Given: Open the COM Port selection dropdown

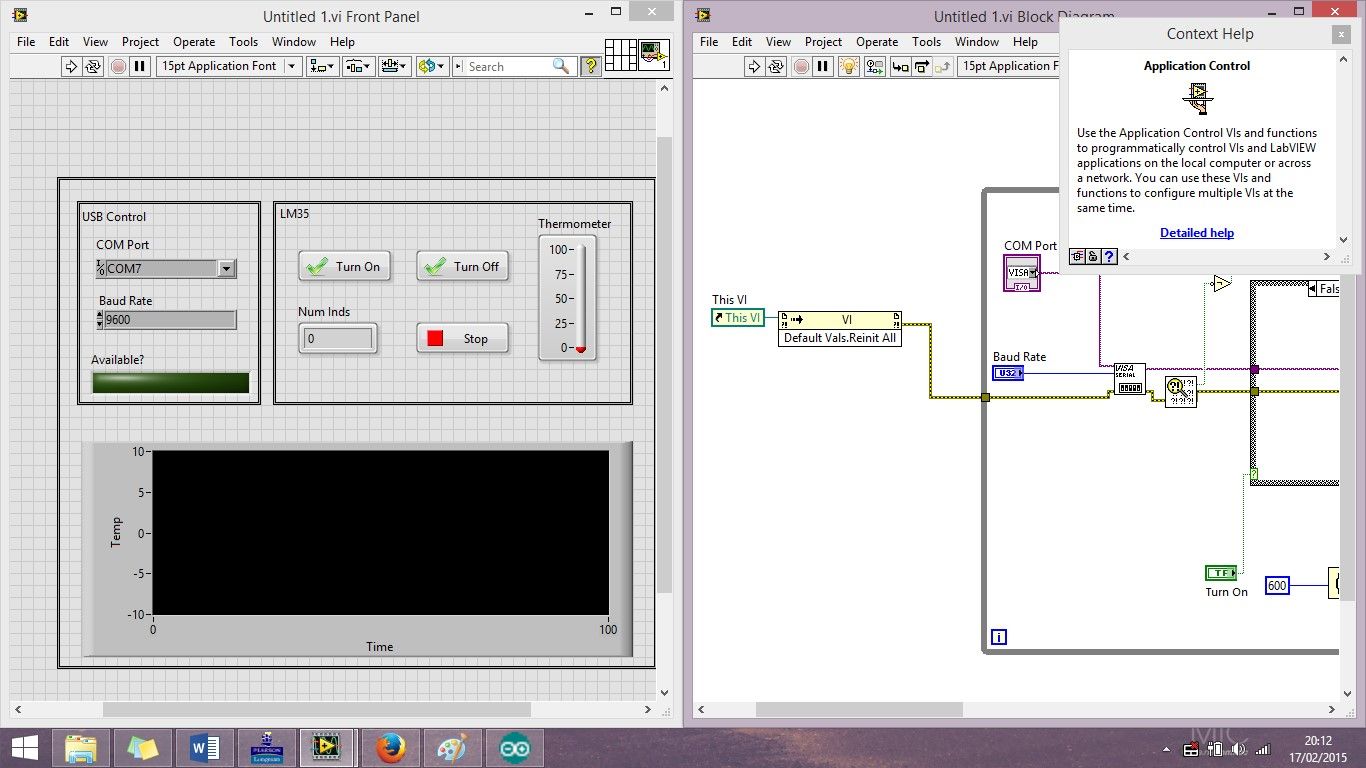Looking at the screenshot, I should [226, 268].
